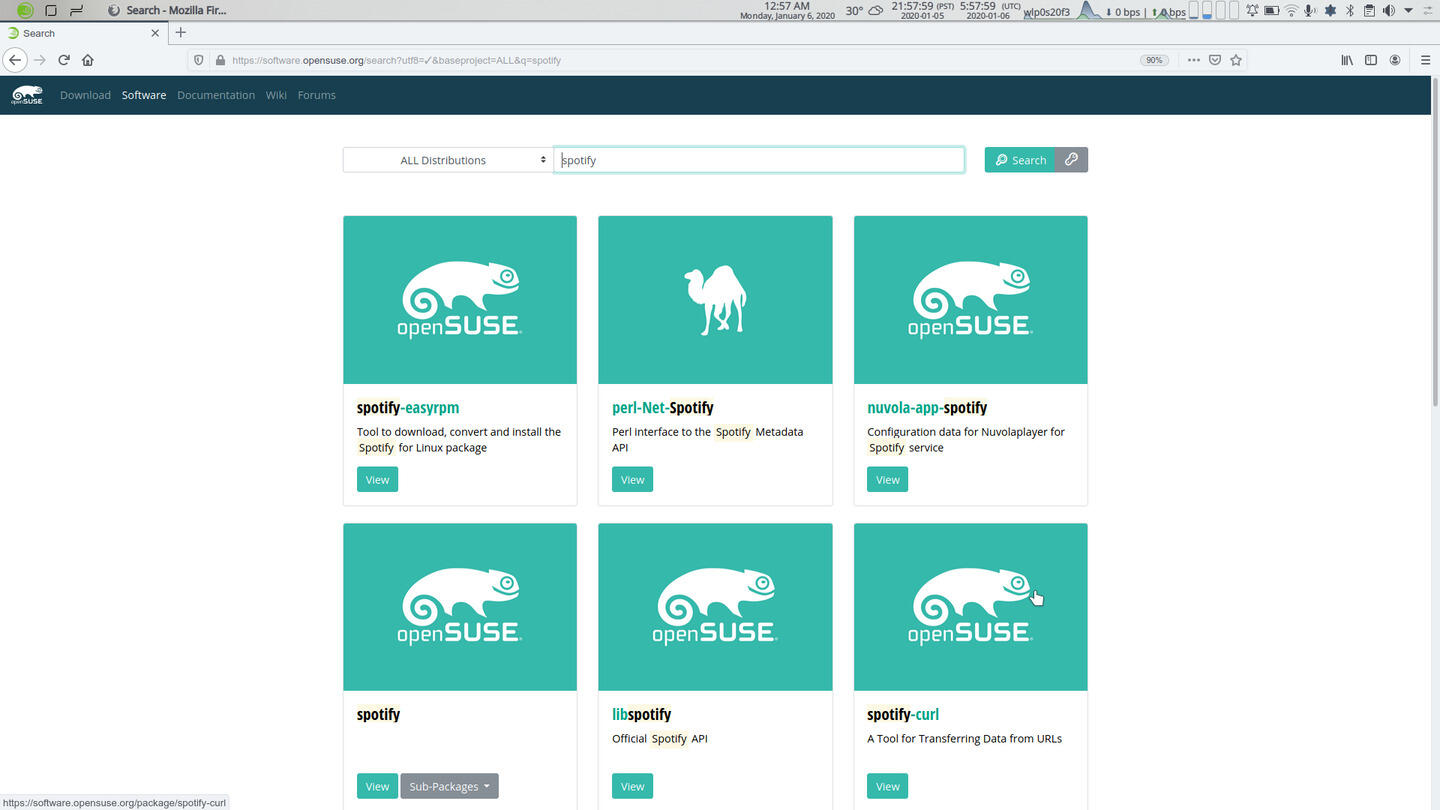Open the Firefox hamburger menu
Viewport: 1440px width, 810px height.
(x=1425, y=60)
